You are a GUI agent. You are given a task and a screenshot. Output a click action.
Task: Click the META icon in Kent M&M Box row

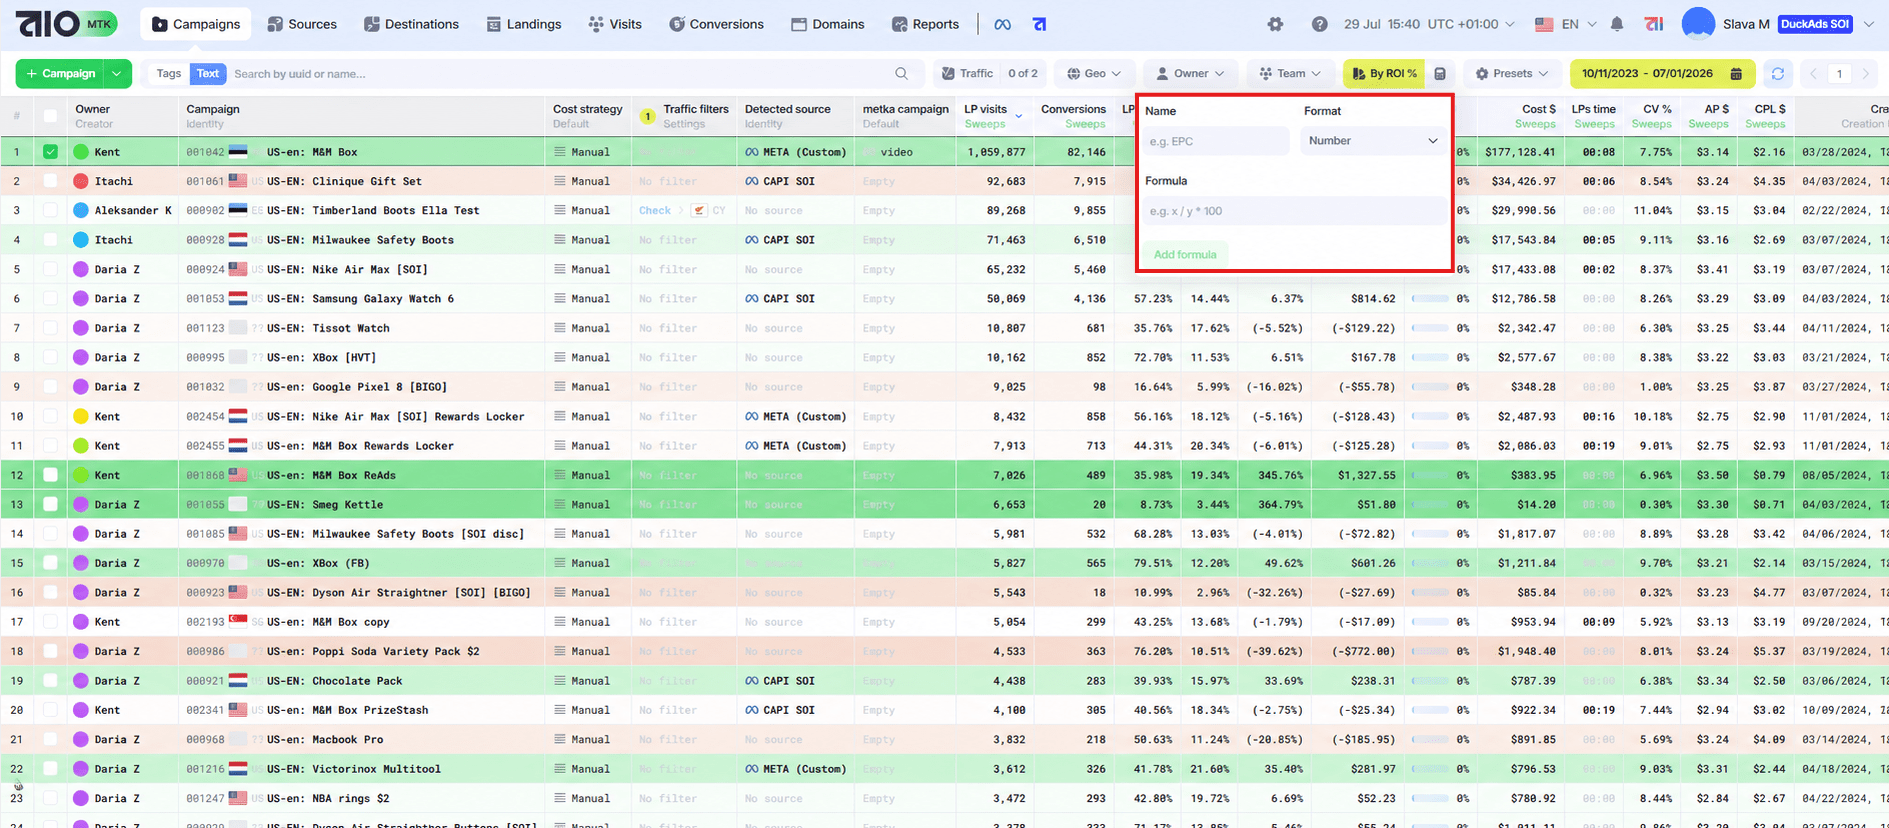tap(752, 152)
